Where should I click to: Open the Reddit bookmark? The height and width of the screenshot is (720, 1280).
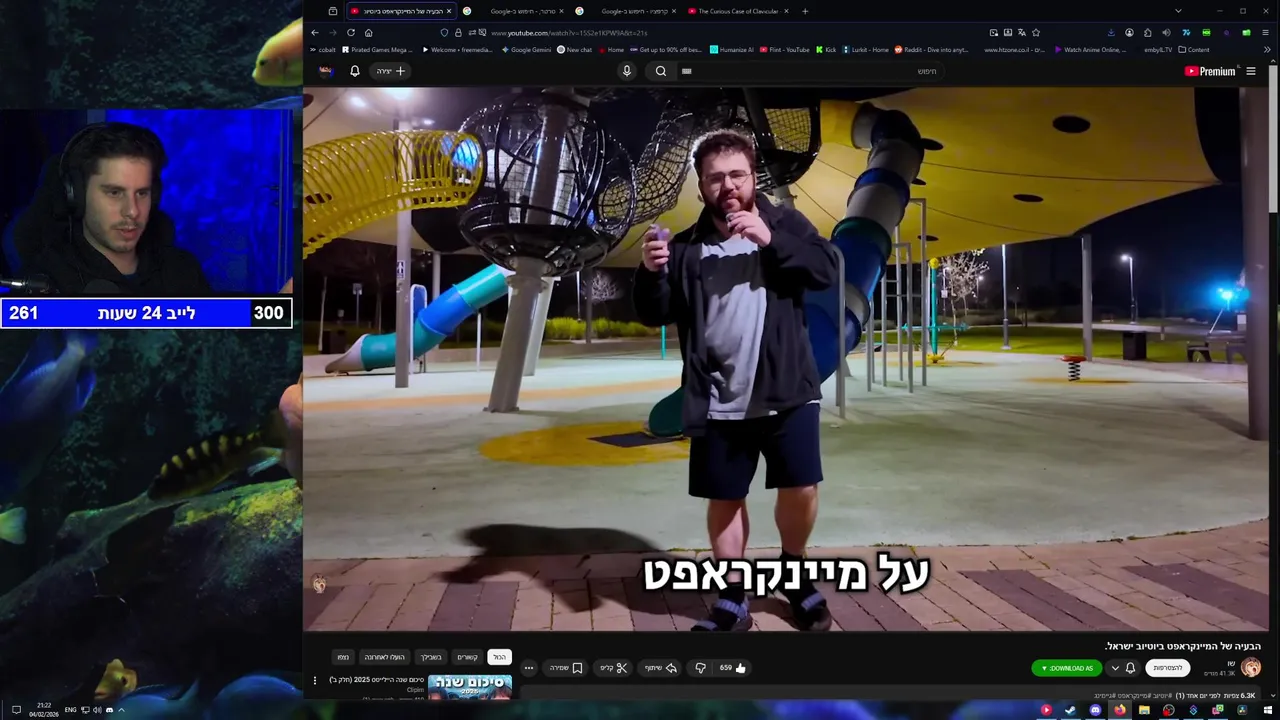(x=931, y=49)
